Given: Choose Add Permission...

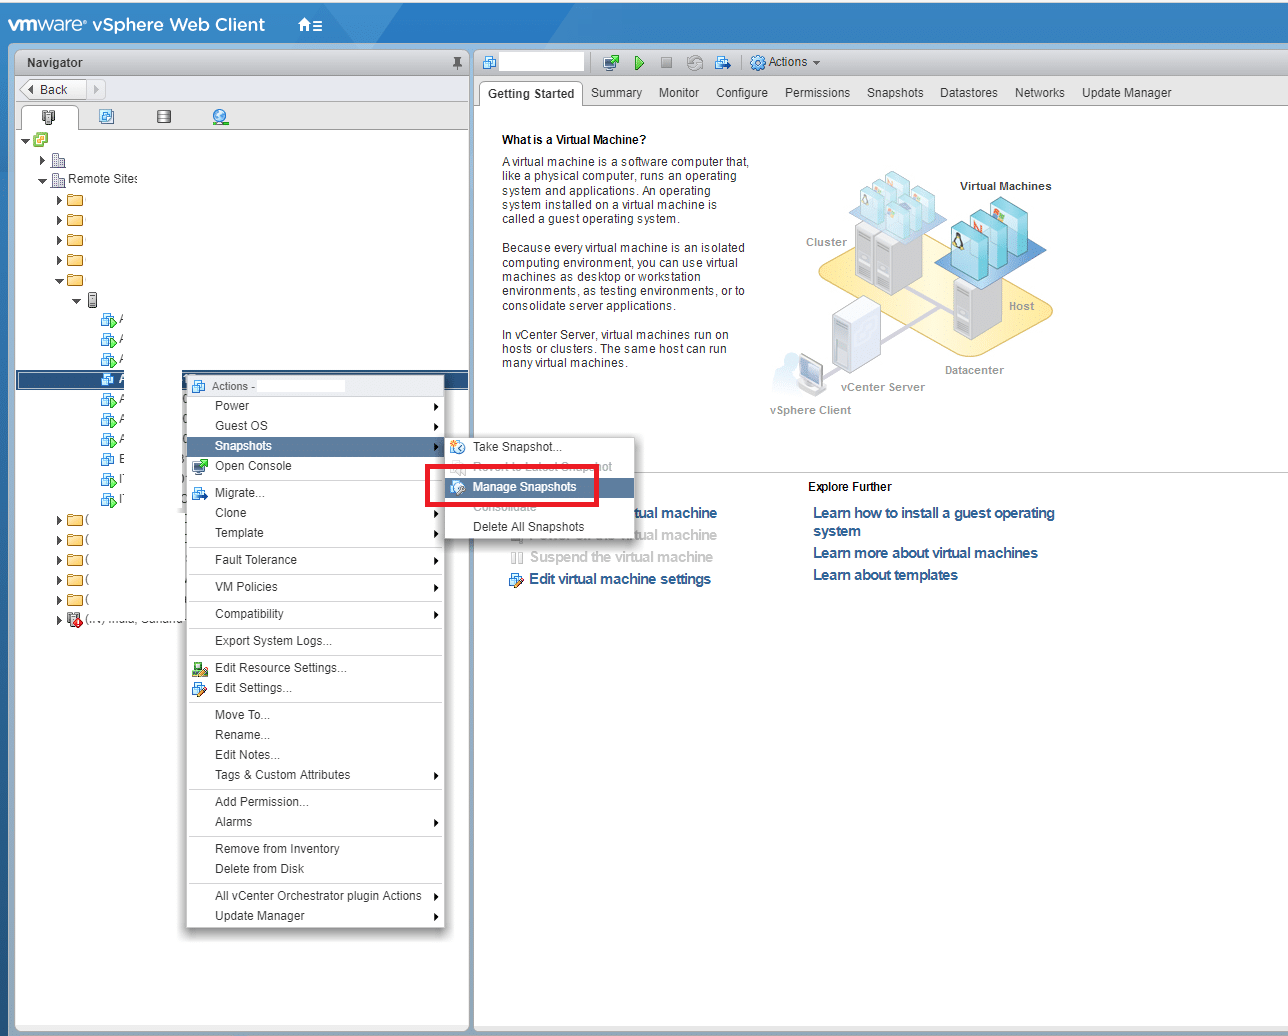Looking at the screenshot, I should 315,802.
